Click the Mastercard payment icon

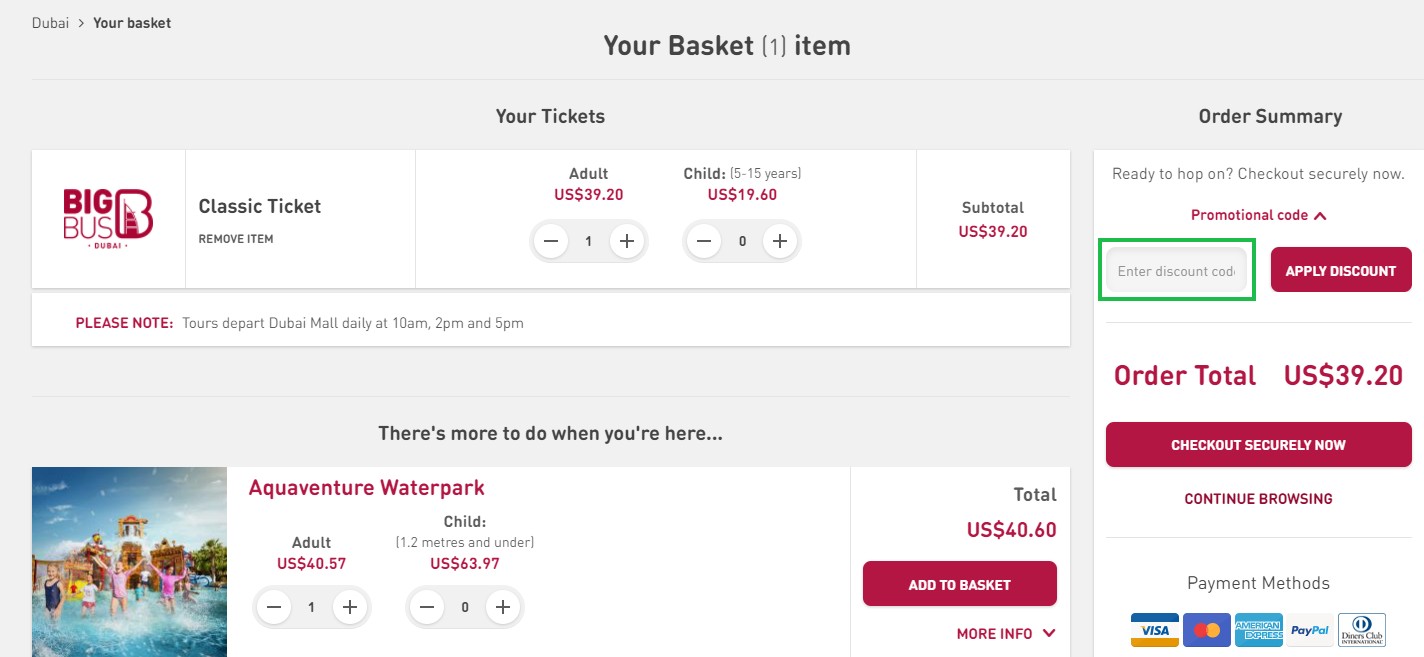coord(1207,630)
